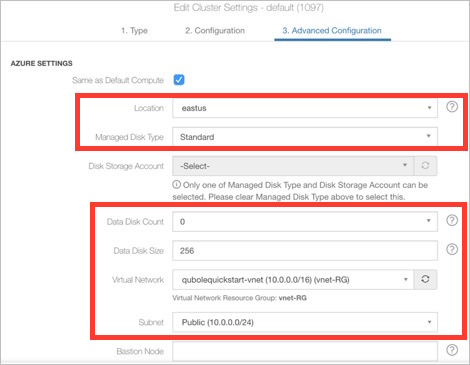This screenshot has width=470, height=365.
Task: Click the Managed Disk Type label
Action: pyautogui.click(x=129, y=137)
